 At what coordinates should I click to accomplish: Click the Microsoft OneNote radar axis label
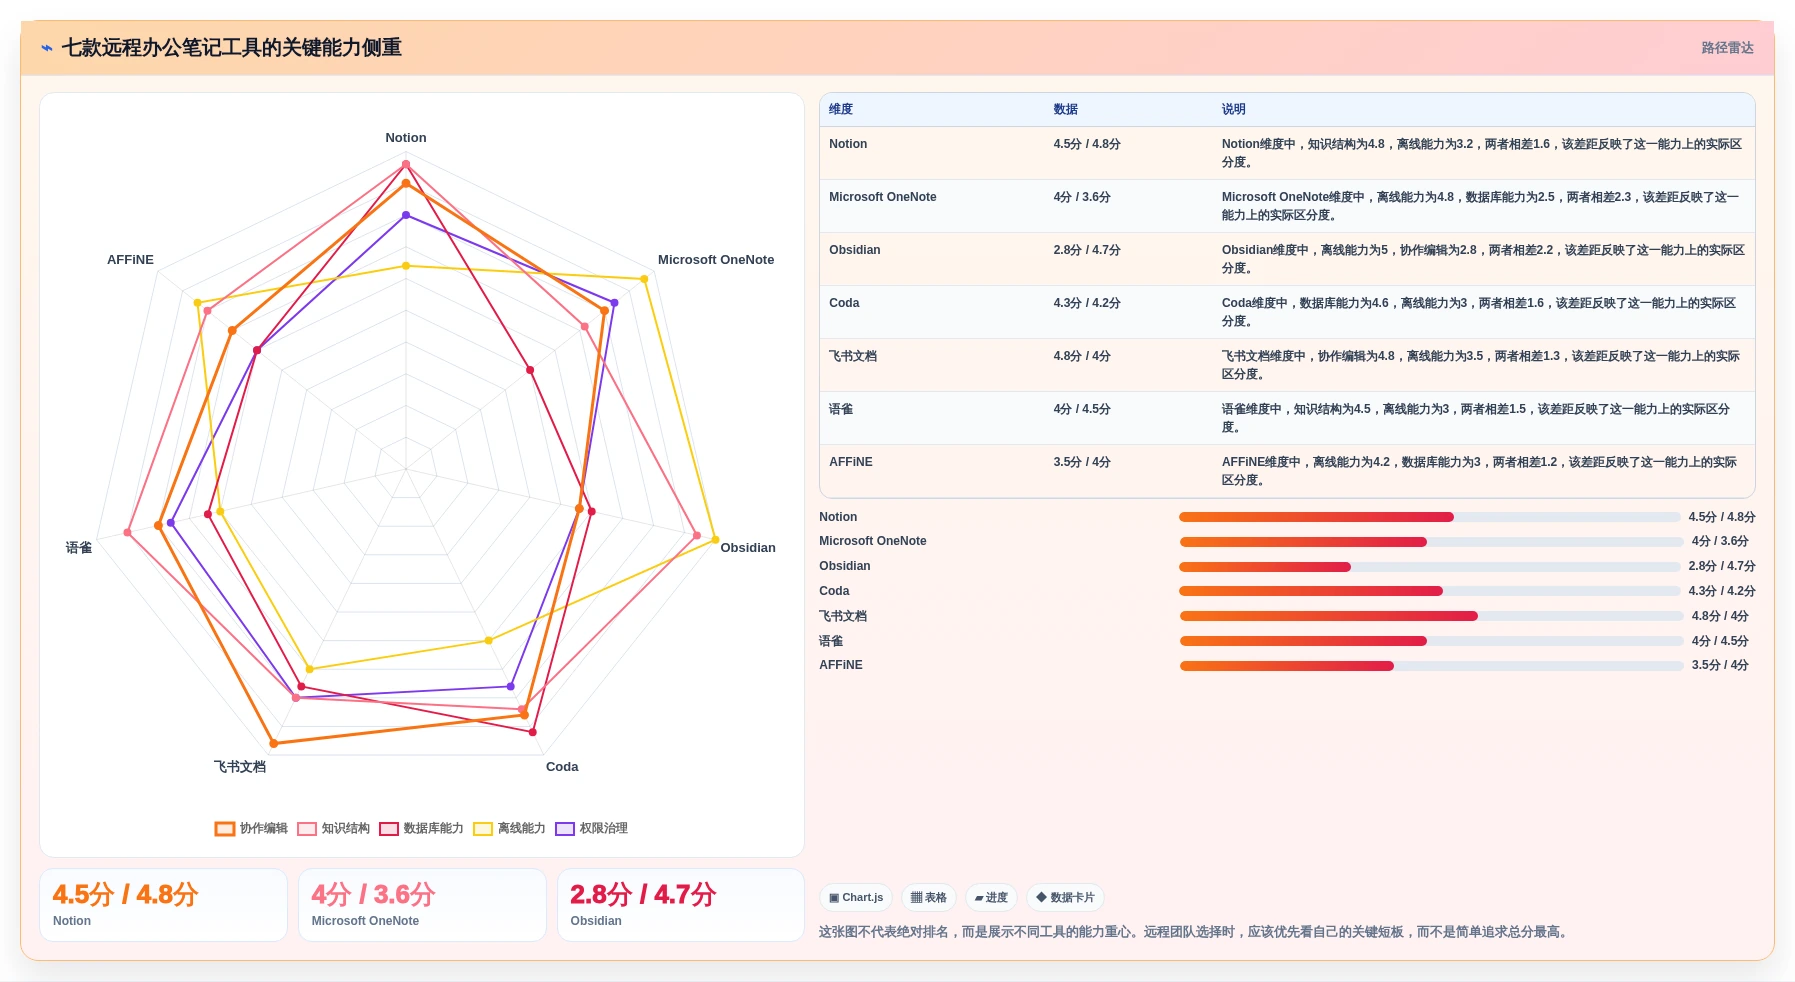716,260
